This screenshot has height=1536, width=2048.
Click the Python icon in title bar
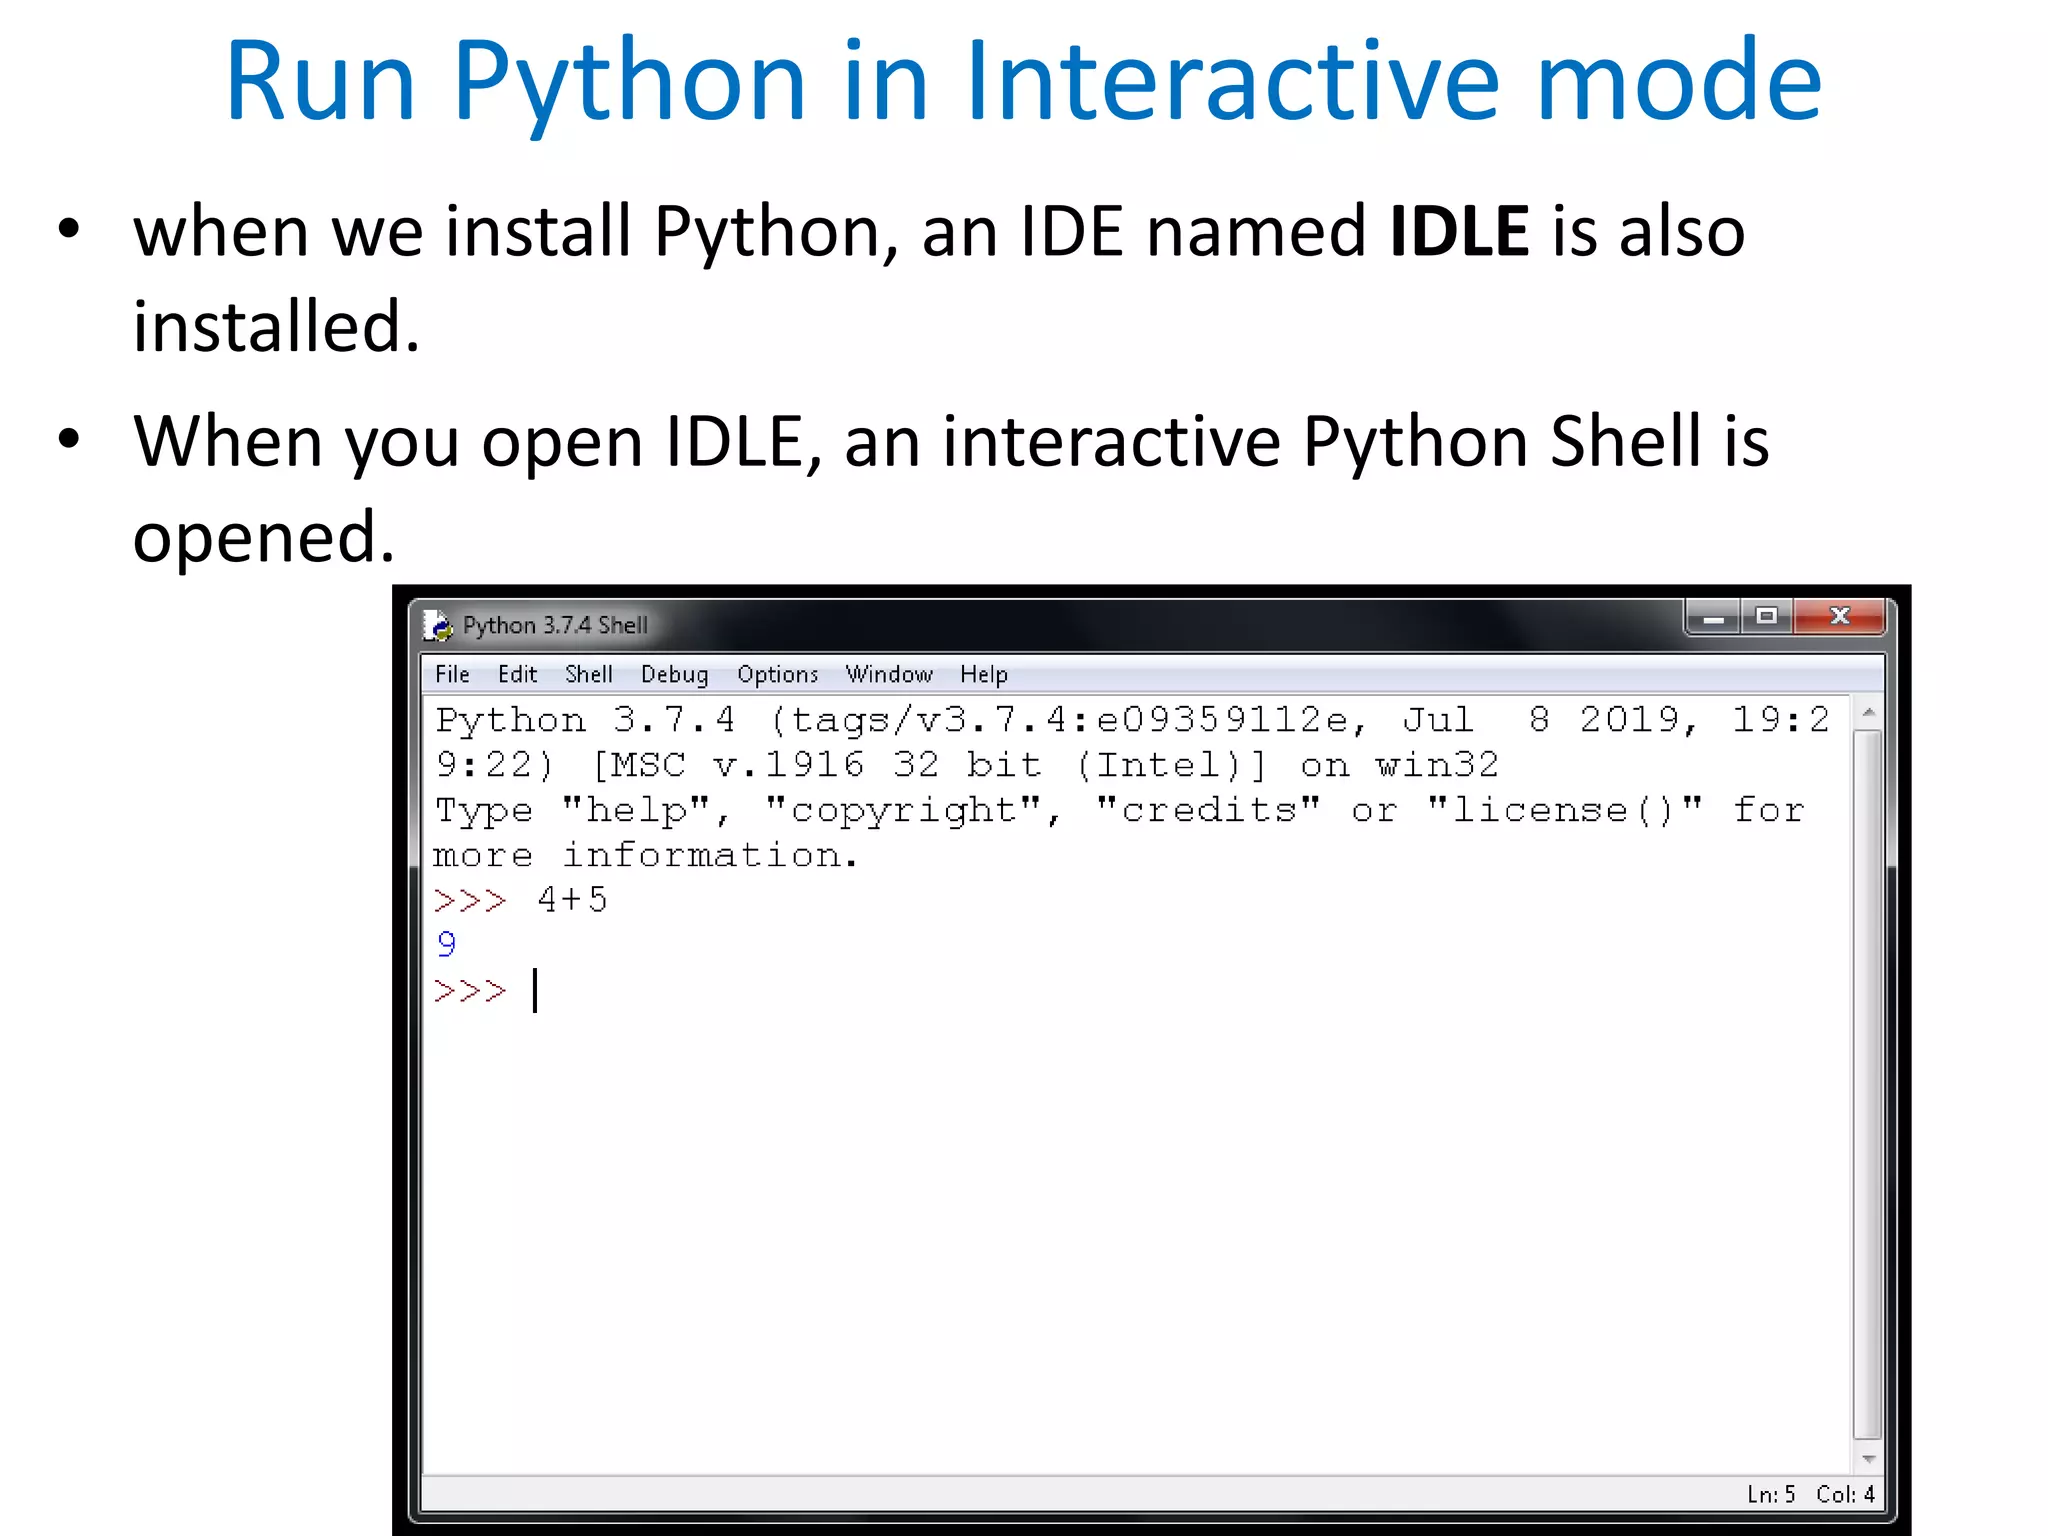coord(438,625)
